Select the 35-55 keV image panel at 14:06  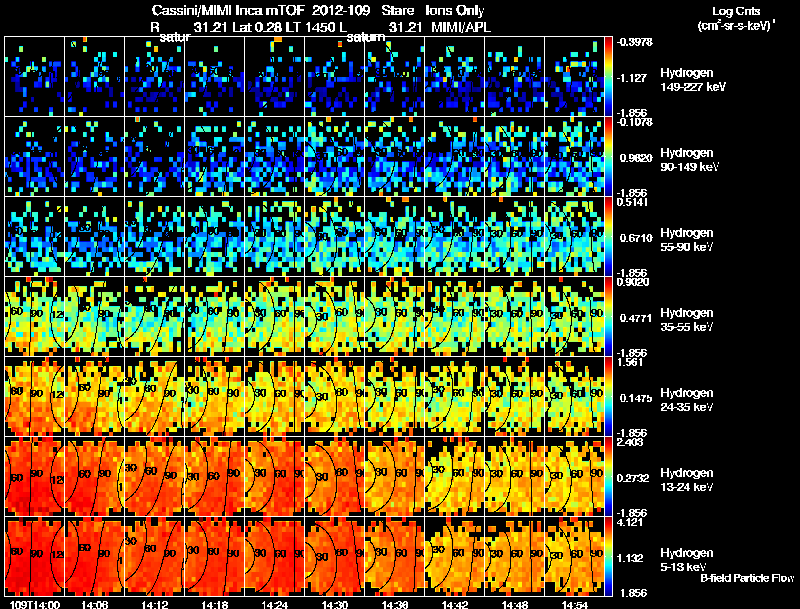(x=94, y=316)
